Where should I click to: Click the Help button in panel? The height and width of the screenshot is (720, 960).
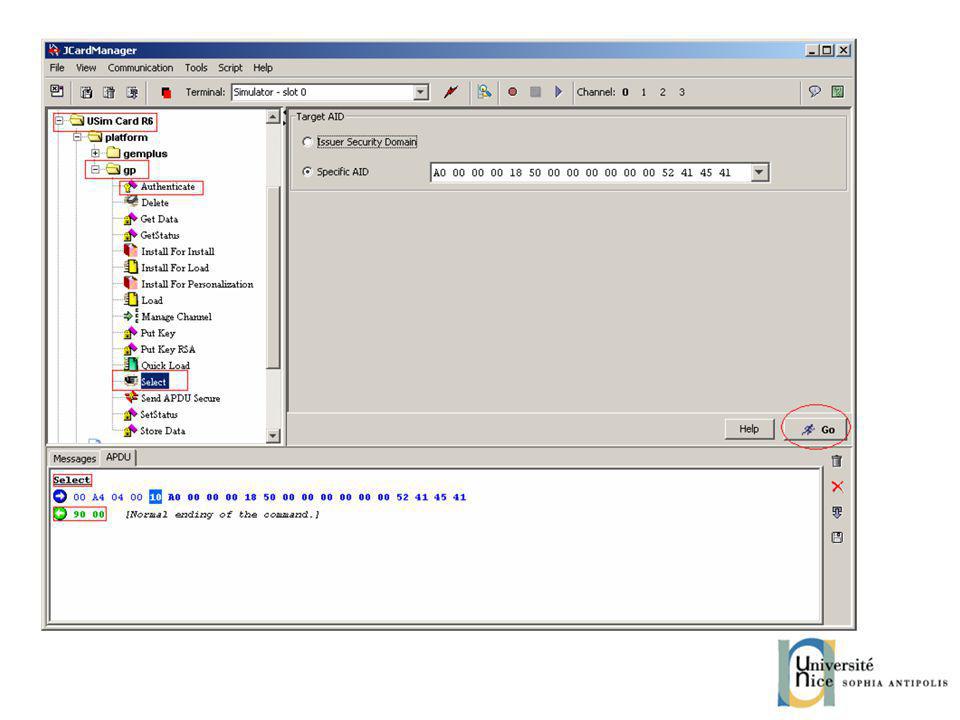click(x=749, y=429)
